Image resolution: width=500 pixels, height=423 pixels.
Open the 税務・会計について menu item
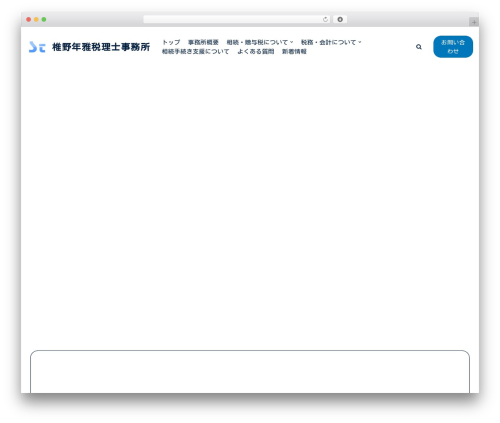pyautogui.click(x=328, y=42)
